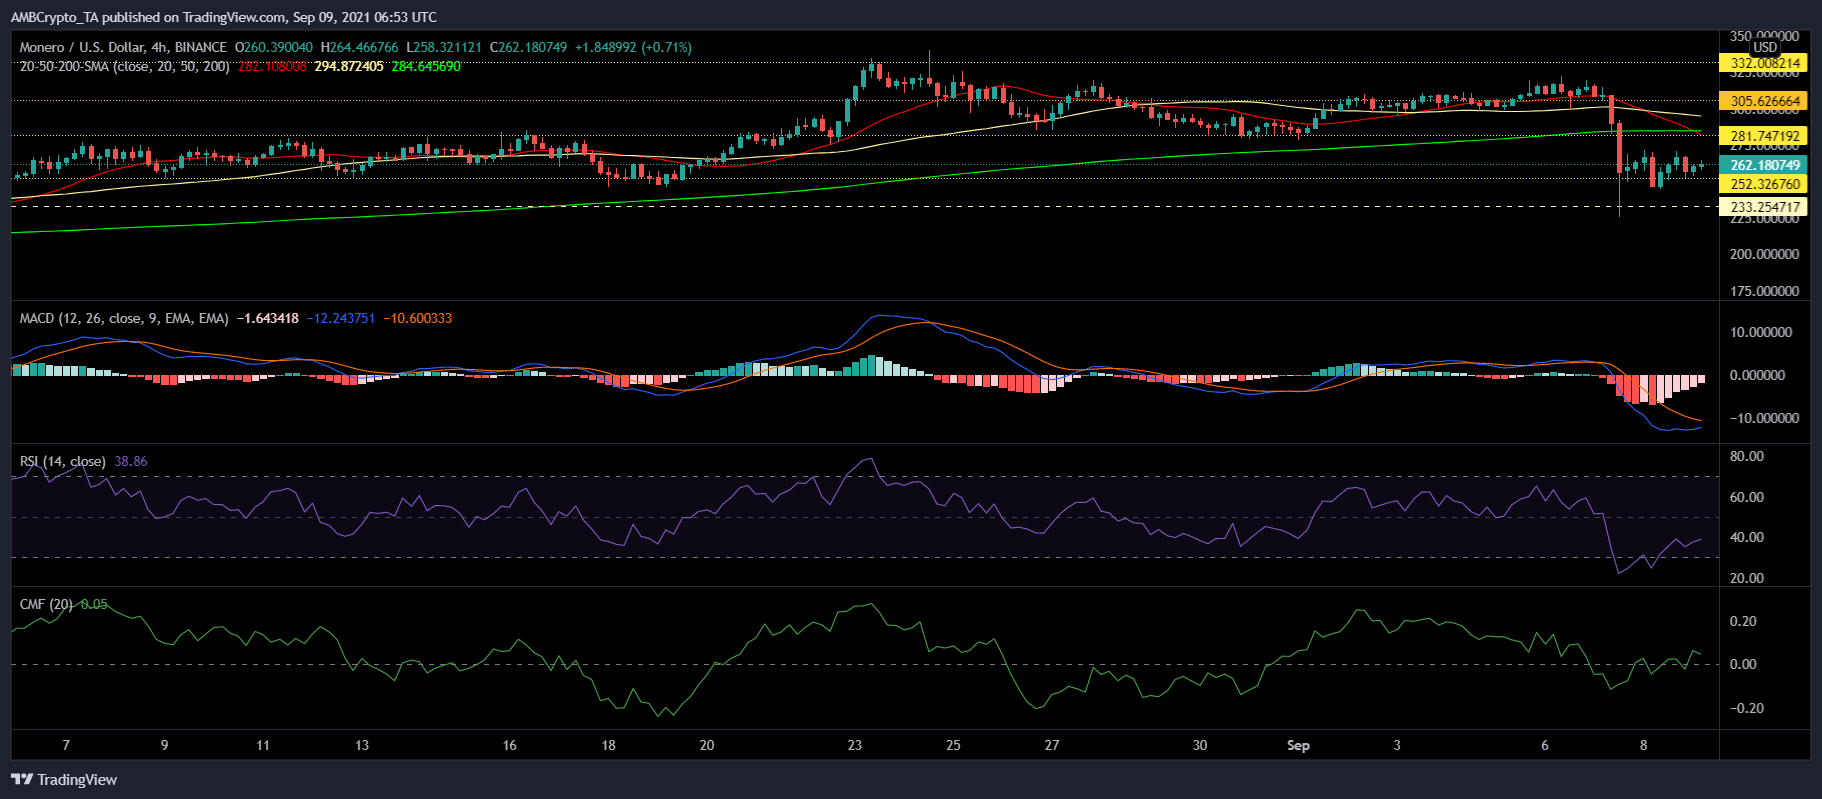Select the MACD (12, 26, close, 9, EMA, EMA) label
Viewport: 1822px width, 799px height.
(124, 318)
